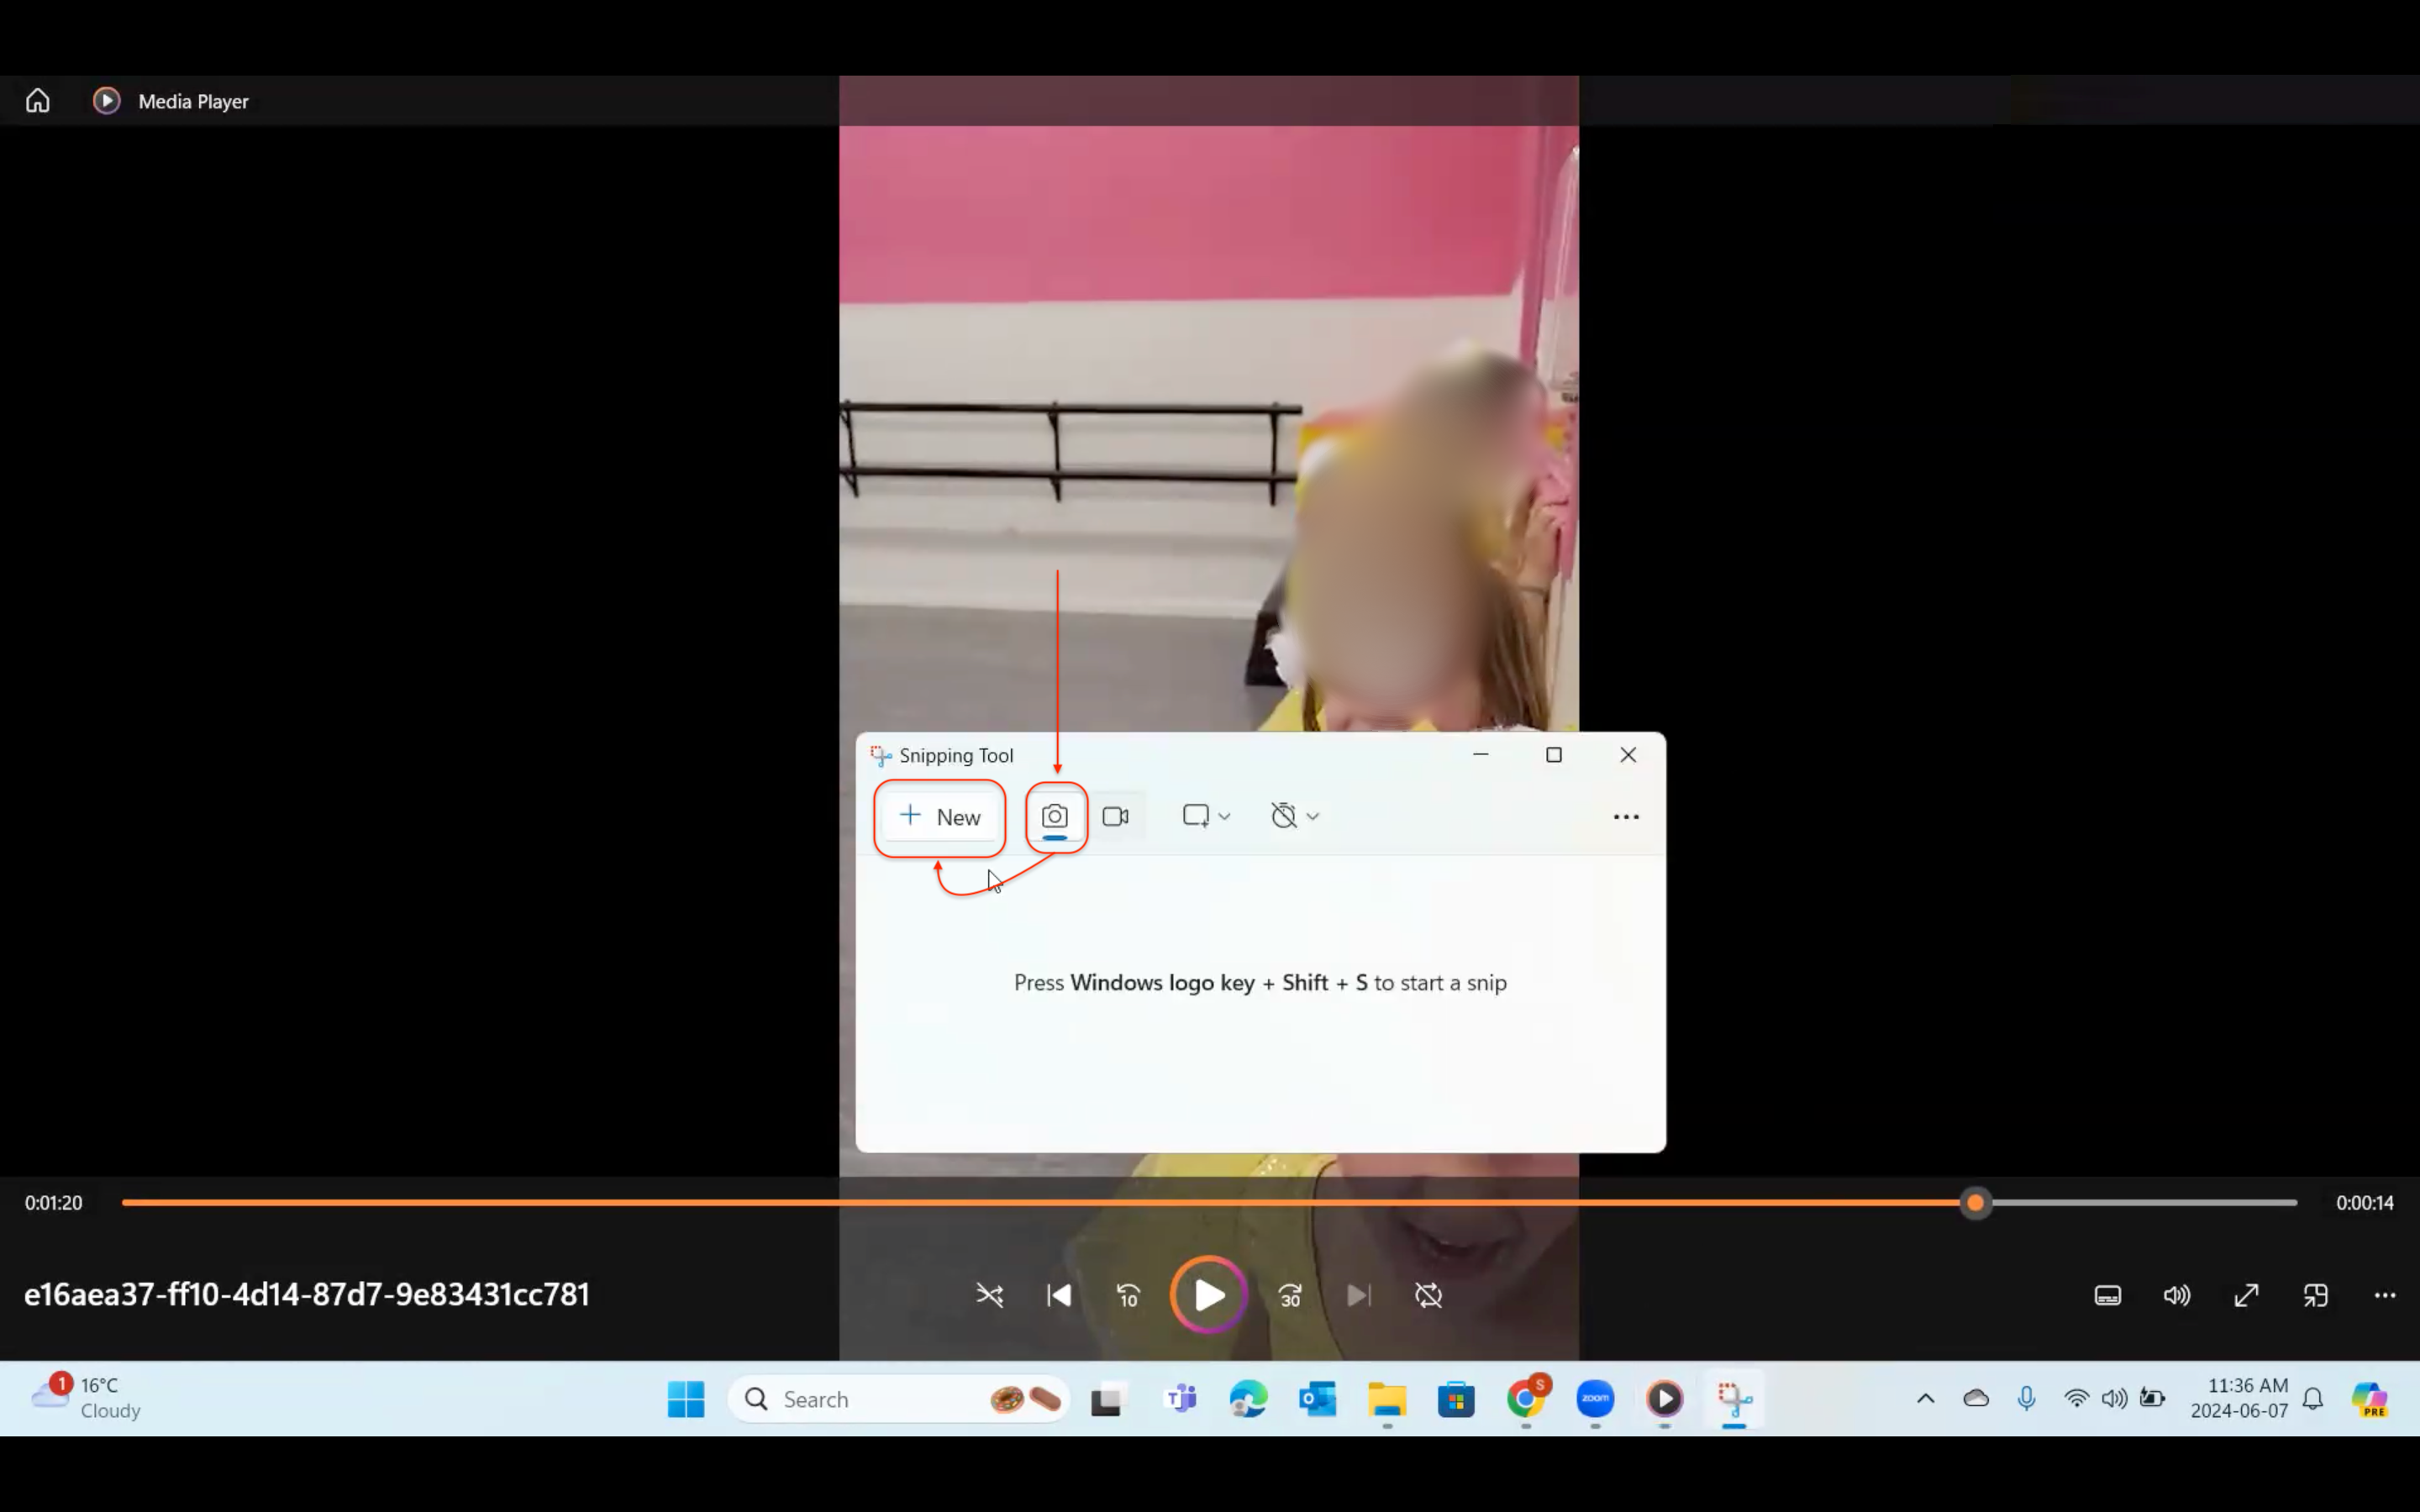Click the New snip button

coord(939,817)
